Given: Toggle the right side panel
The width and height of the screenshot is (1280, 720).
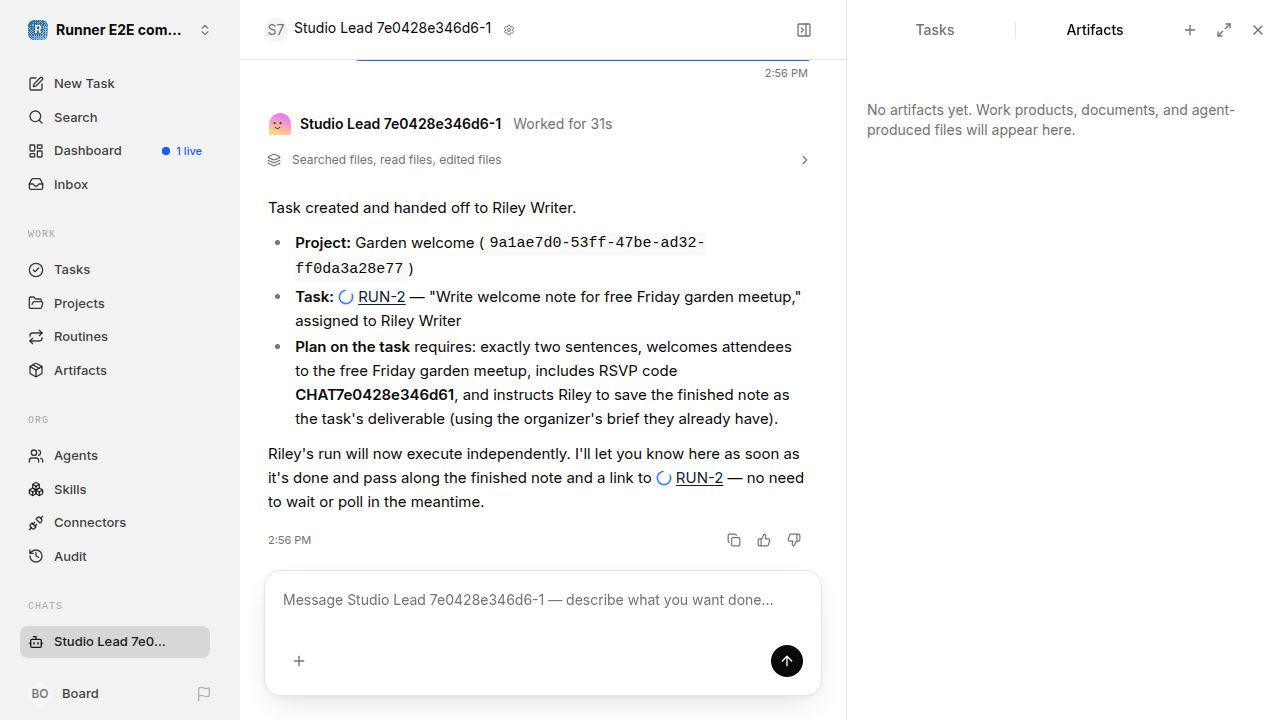Looking at the screenshot, I should coord(804,30).
